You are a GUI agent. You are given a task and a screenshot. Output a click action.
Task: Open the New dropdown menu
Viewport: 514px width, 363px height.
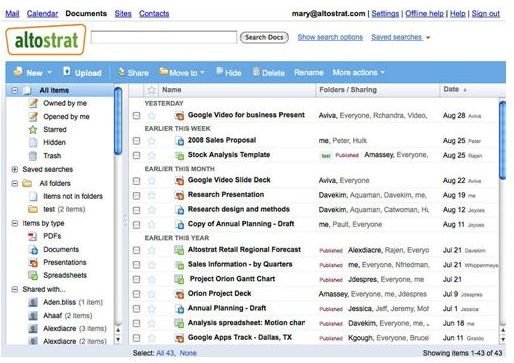(x=33, y=72)
